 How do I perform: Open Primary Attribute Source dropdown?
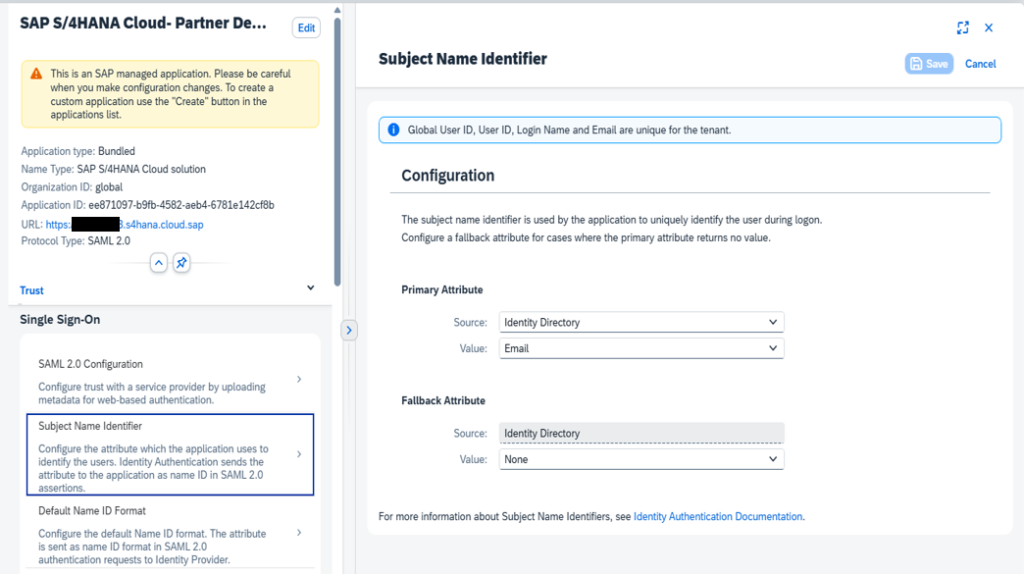coord(641,322)
